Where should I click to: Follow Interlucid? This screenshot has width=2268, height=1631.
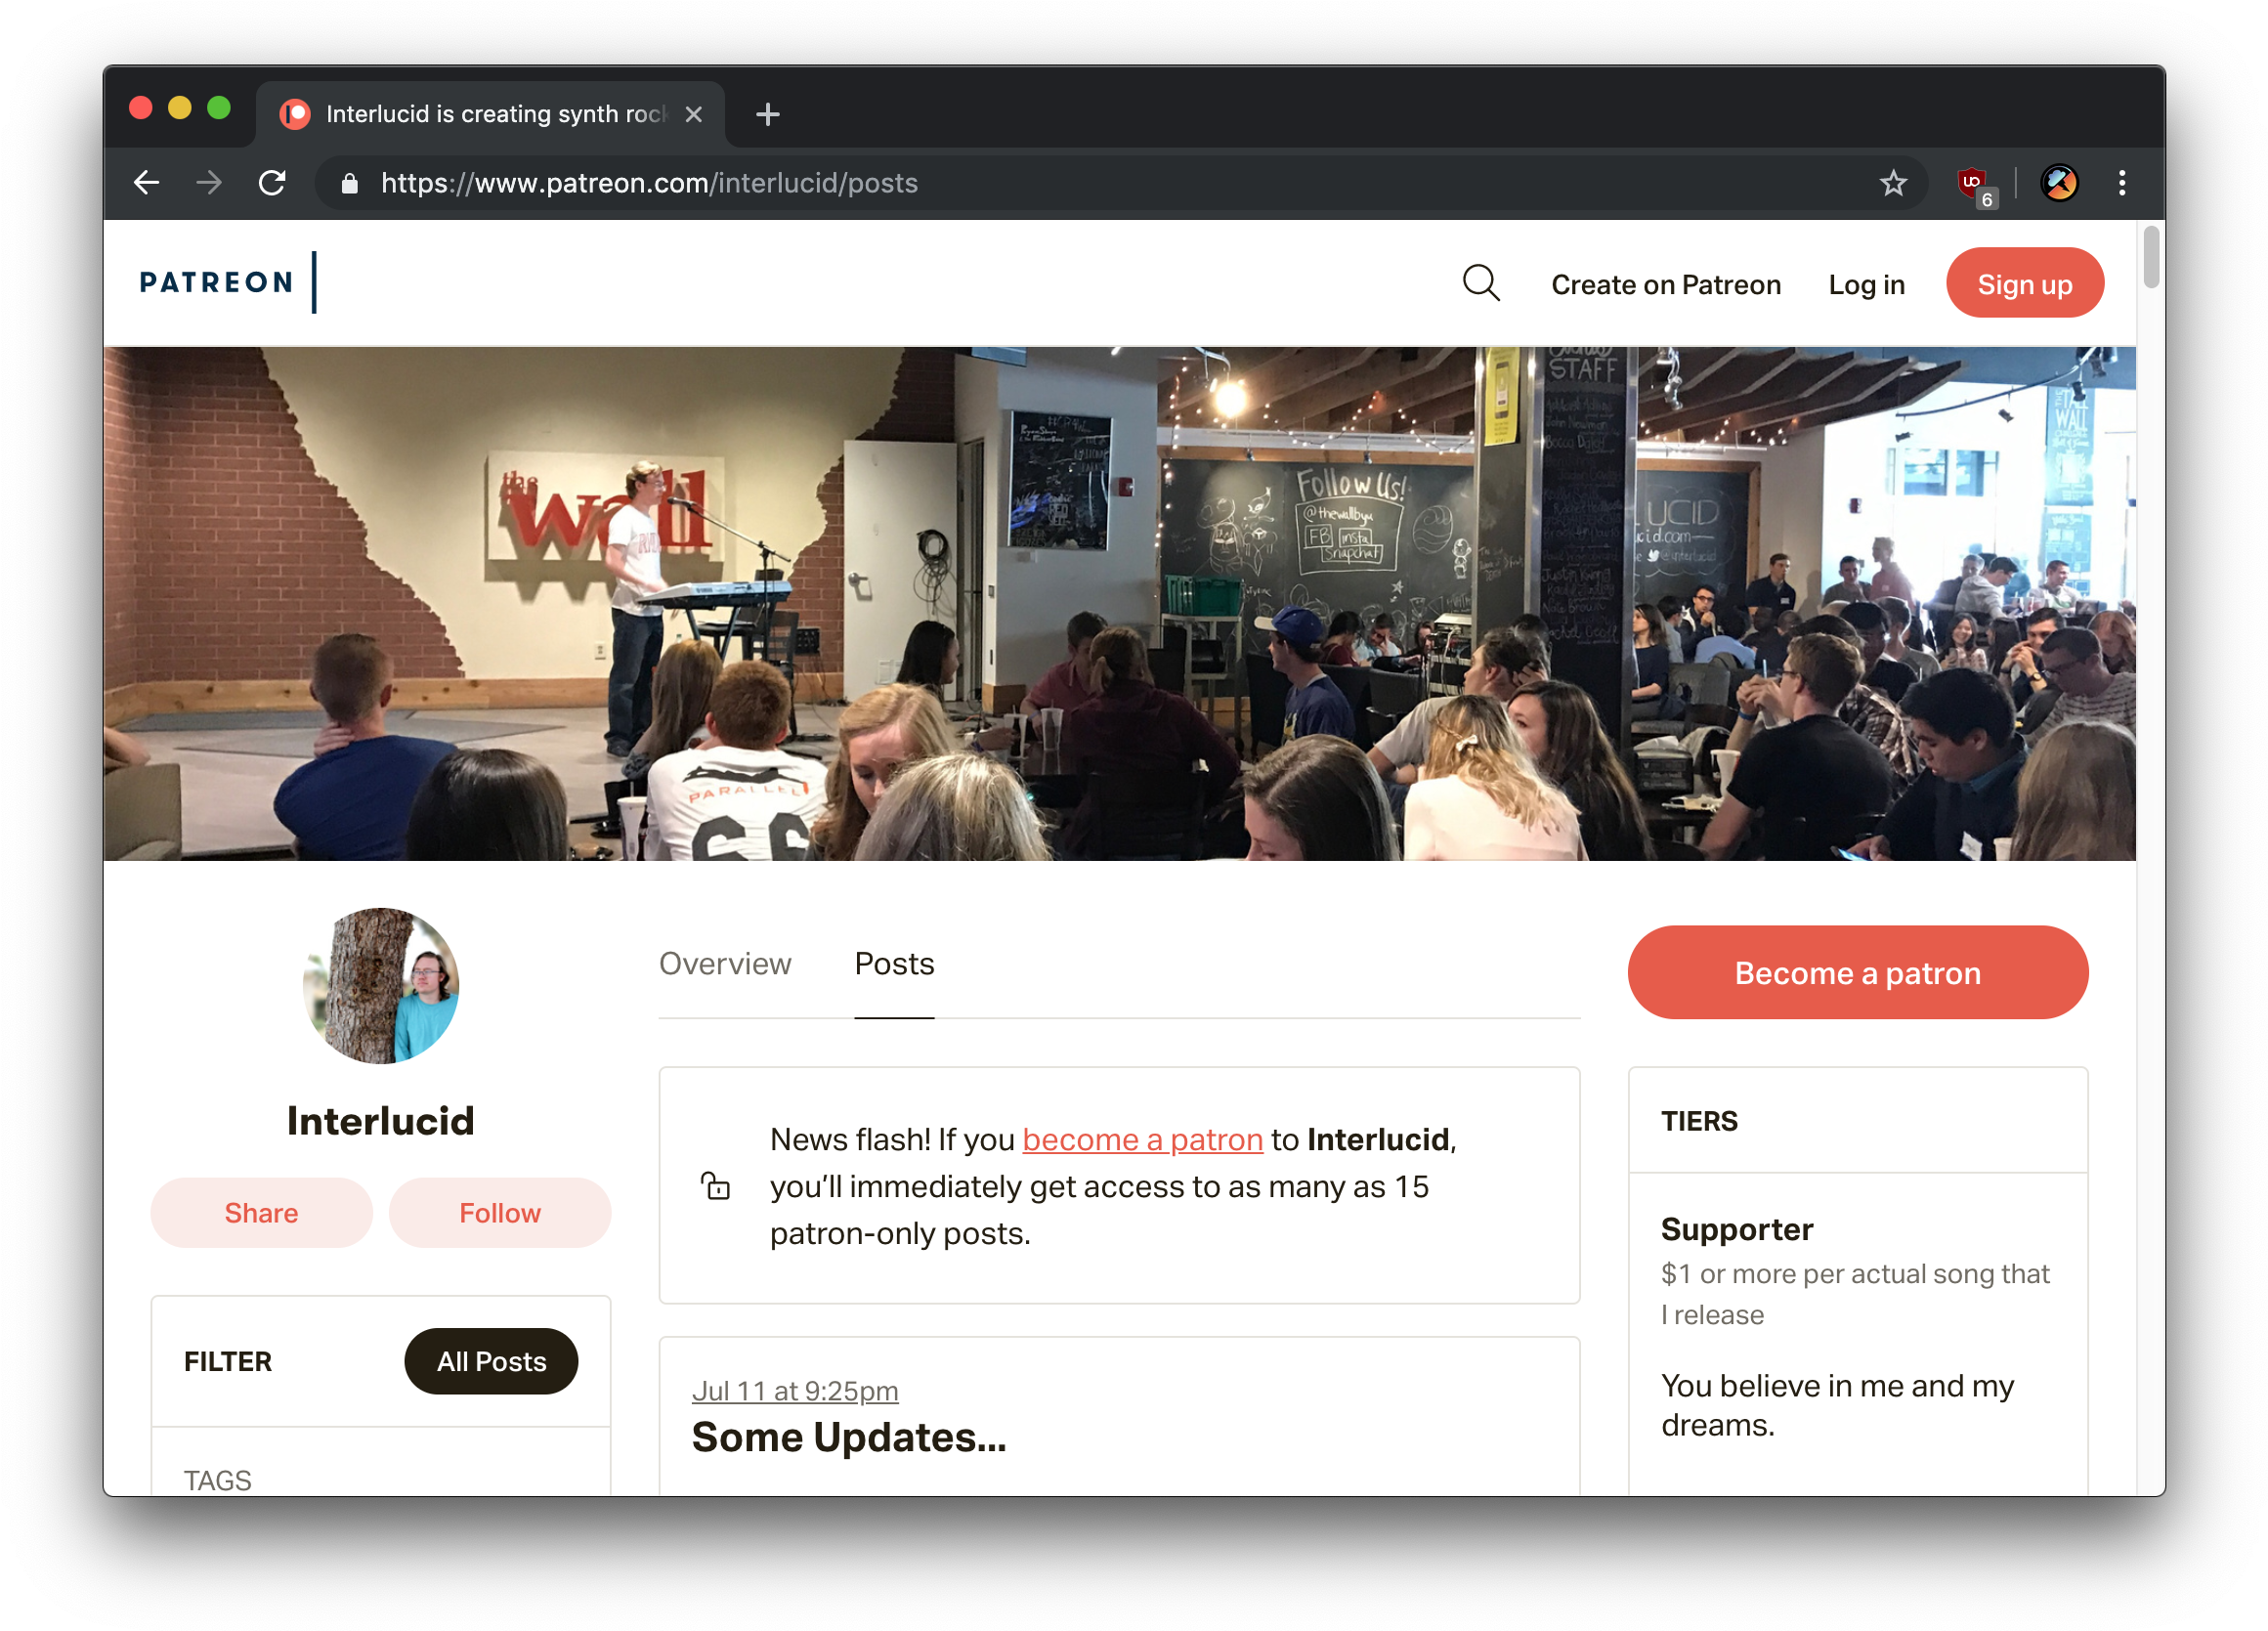[x=499, y=1212]
